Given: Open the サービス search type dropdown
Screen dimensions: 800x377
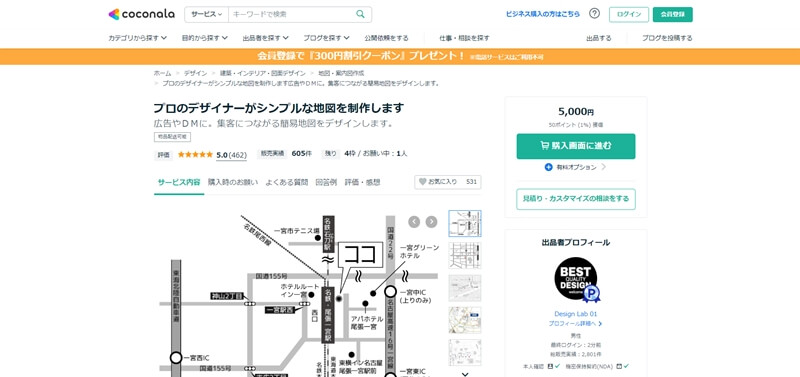Looking at the screenshot, I should pyautogui.click(x=207, y=14).
